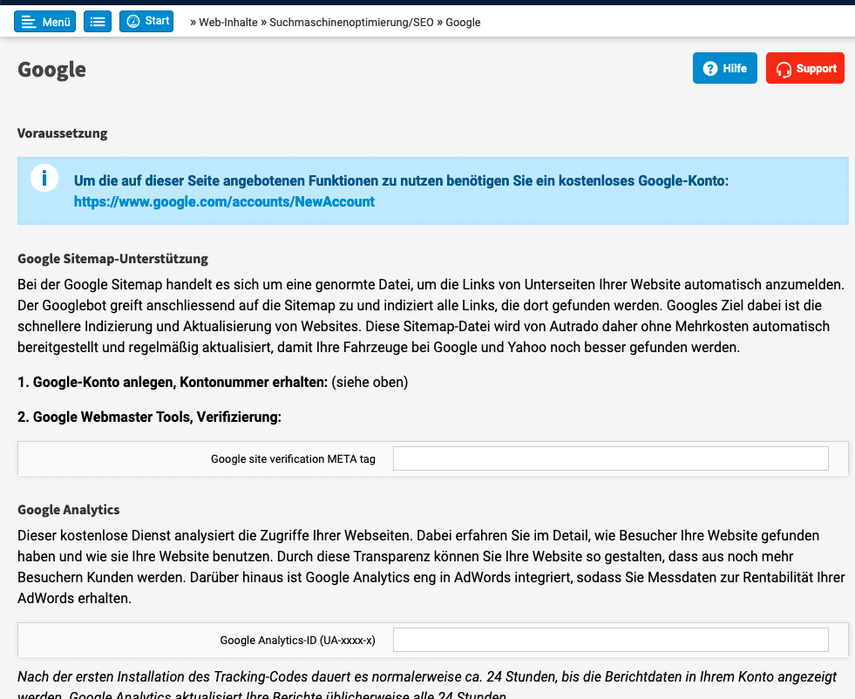Focus the Google Analytics-ID input field
This screenshot has height=699, width=855.
pos(610,640)
